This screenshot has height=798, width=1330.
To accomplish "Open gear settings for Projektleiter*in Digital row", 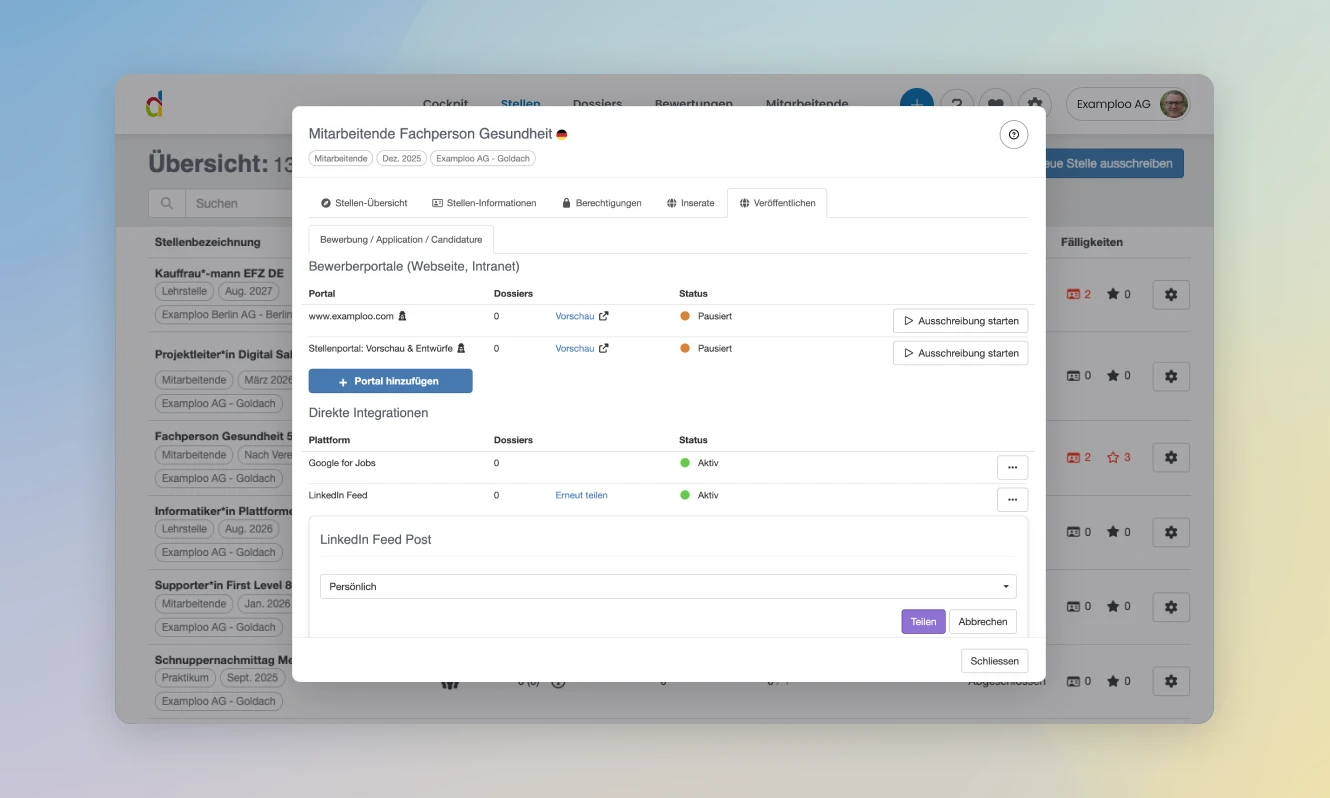I will (1171, 376).
